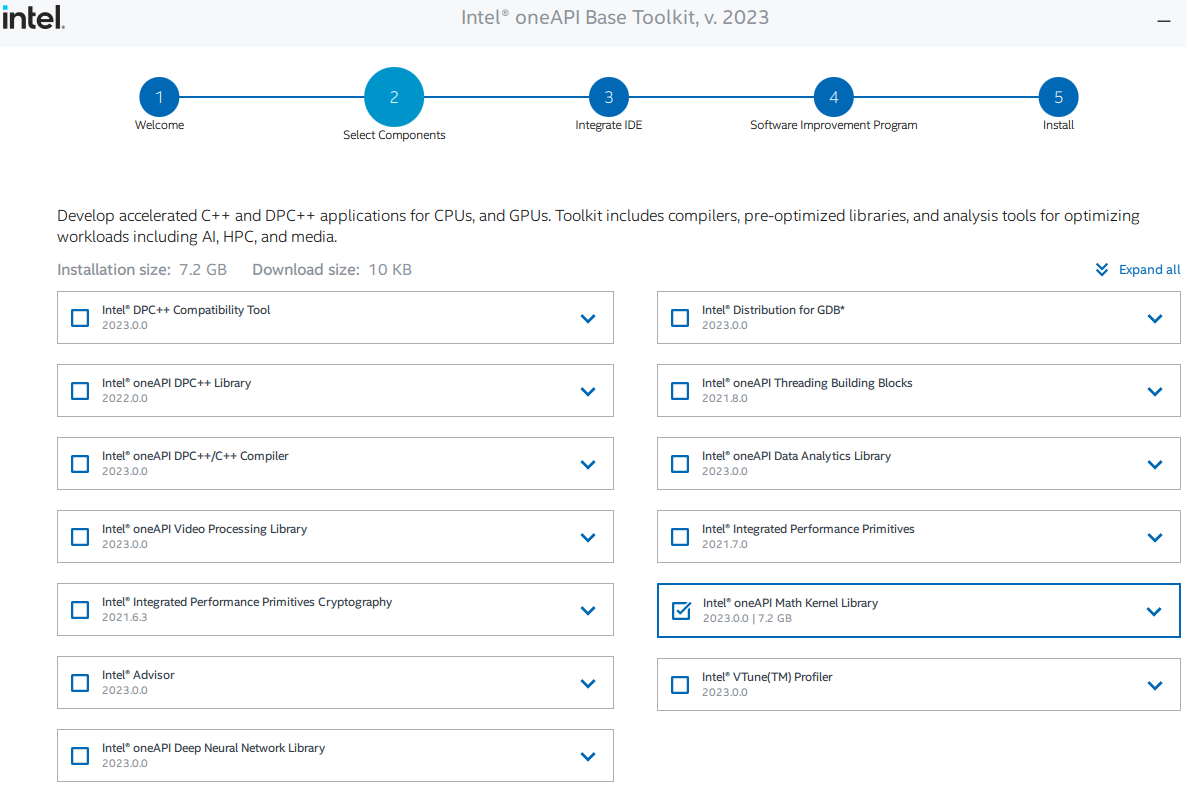Jump to step 3 Integrate IDE
This screenshot has width=1187, height=788.
pos(609,97)
